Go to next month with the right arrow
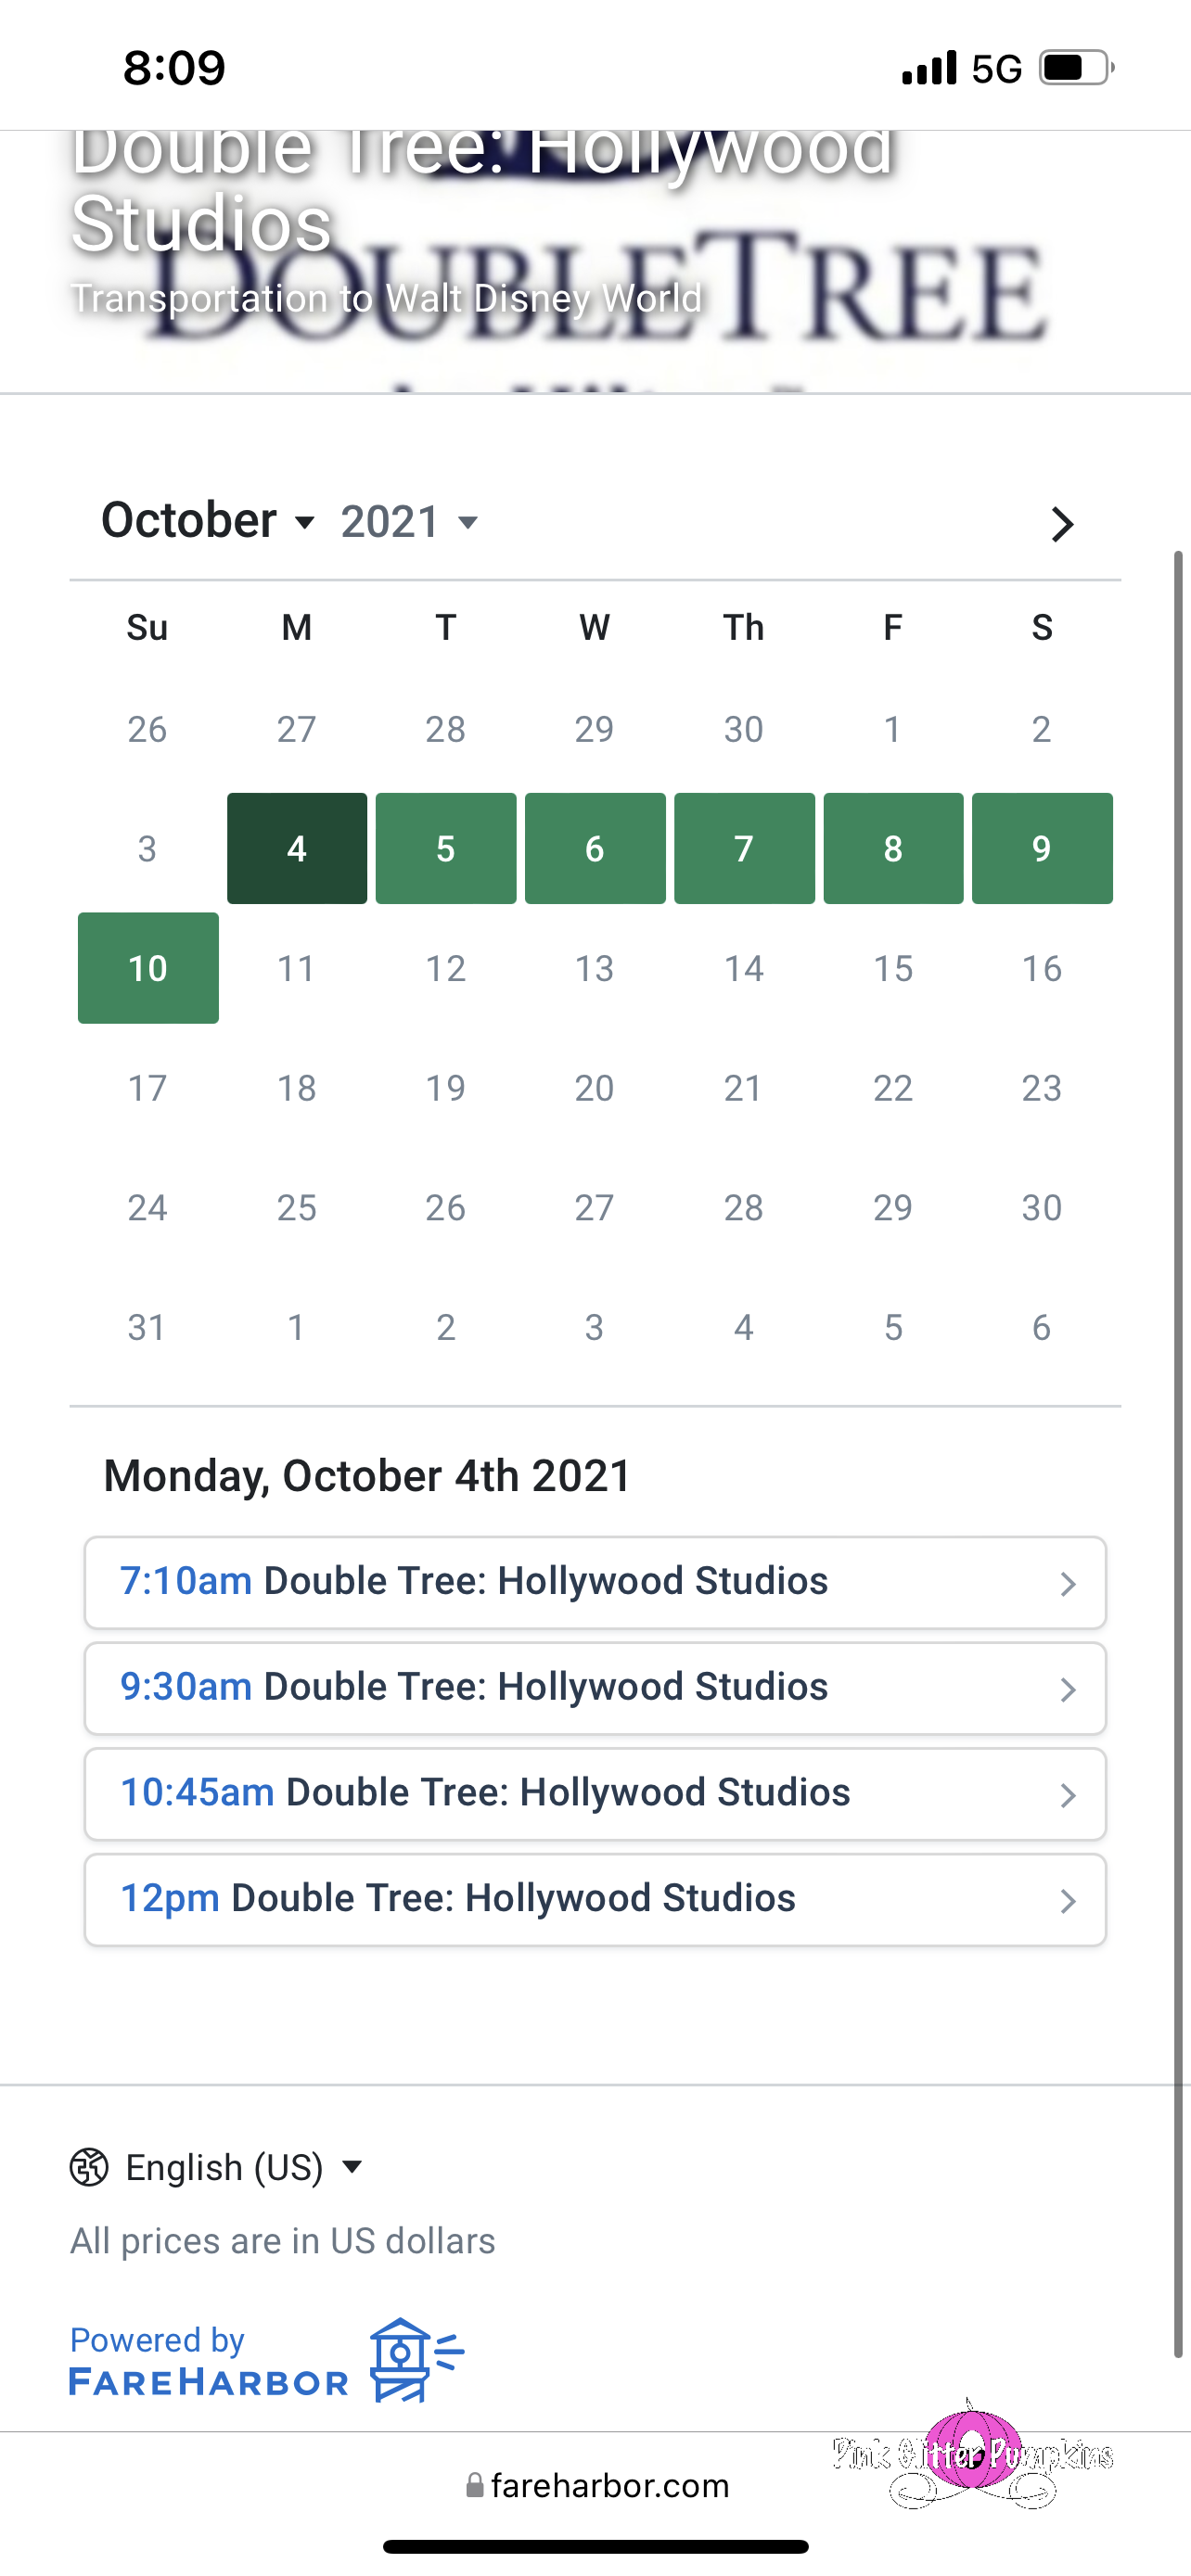Image resolution: width=1191 pixels, height=2576 pixels. (x=1062, y=524)
